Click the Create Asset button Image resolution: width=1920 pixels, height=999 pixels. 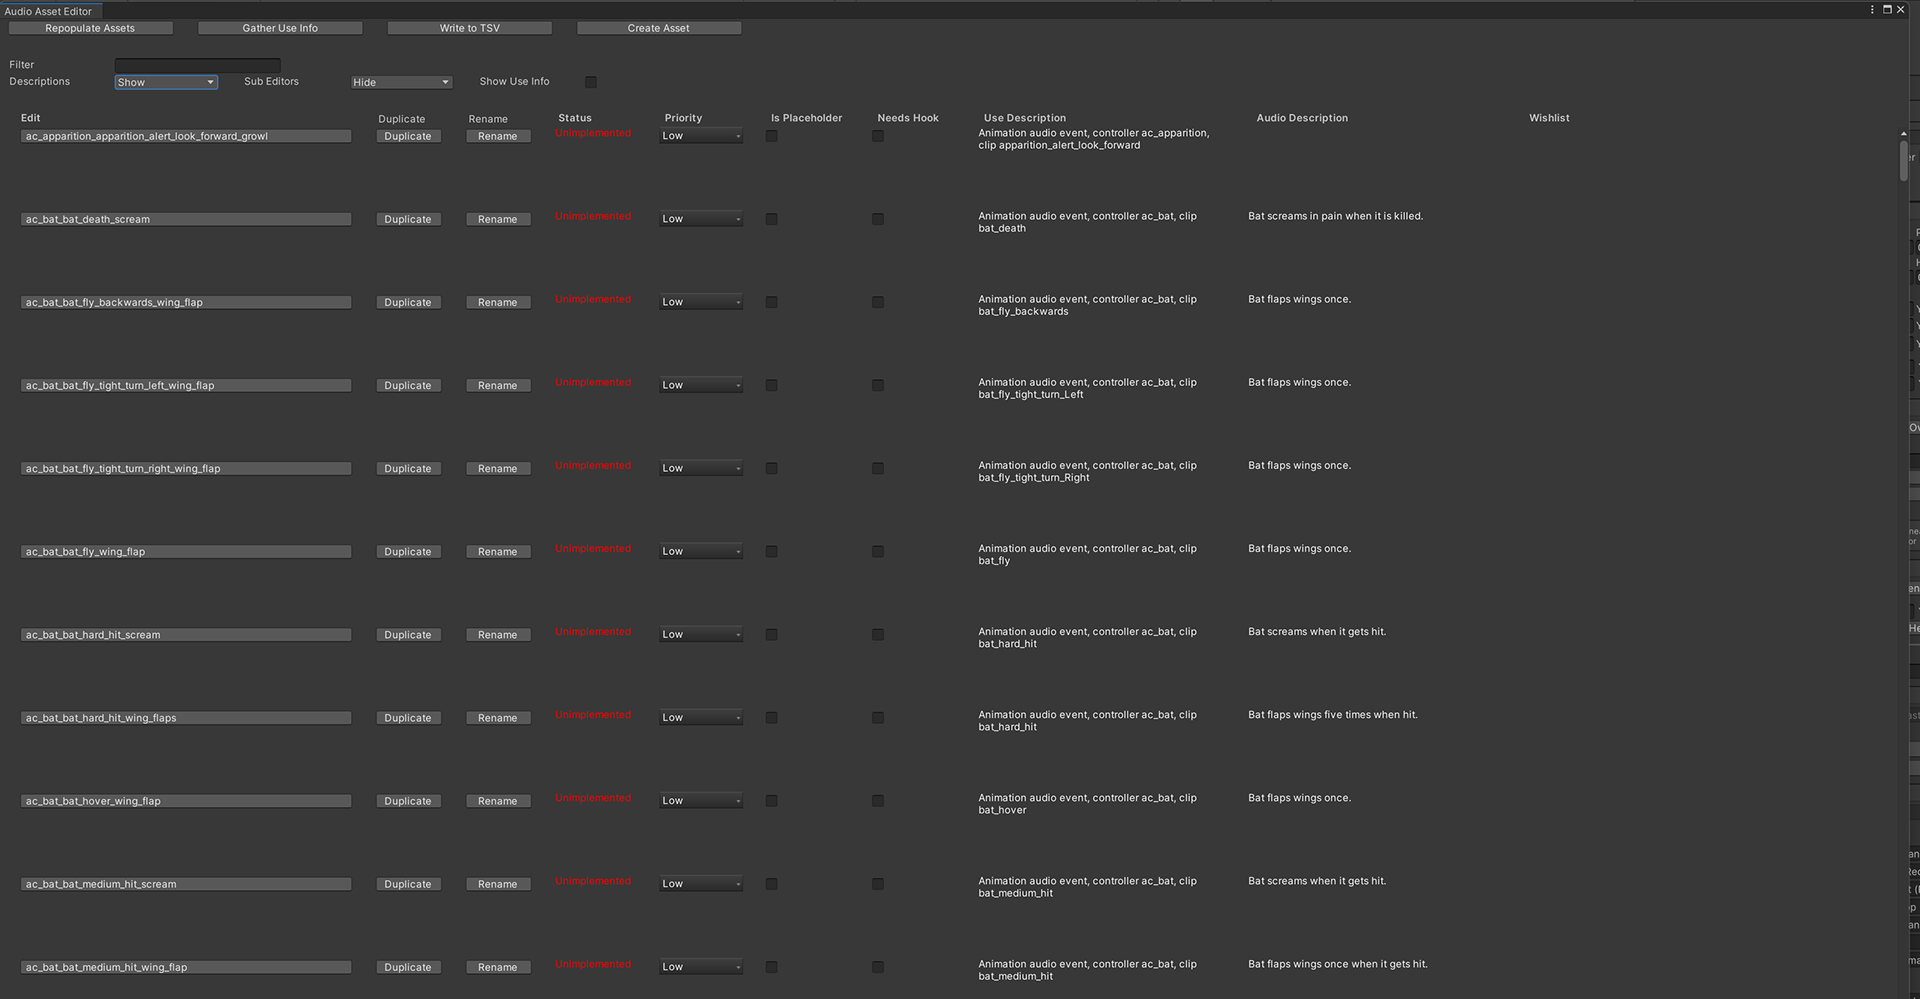click(658, 28)
